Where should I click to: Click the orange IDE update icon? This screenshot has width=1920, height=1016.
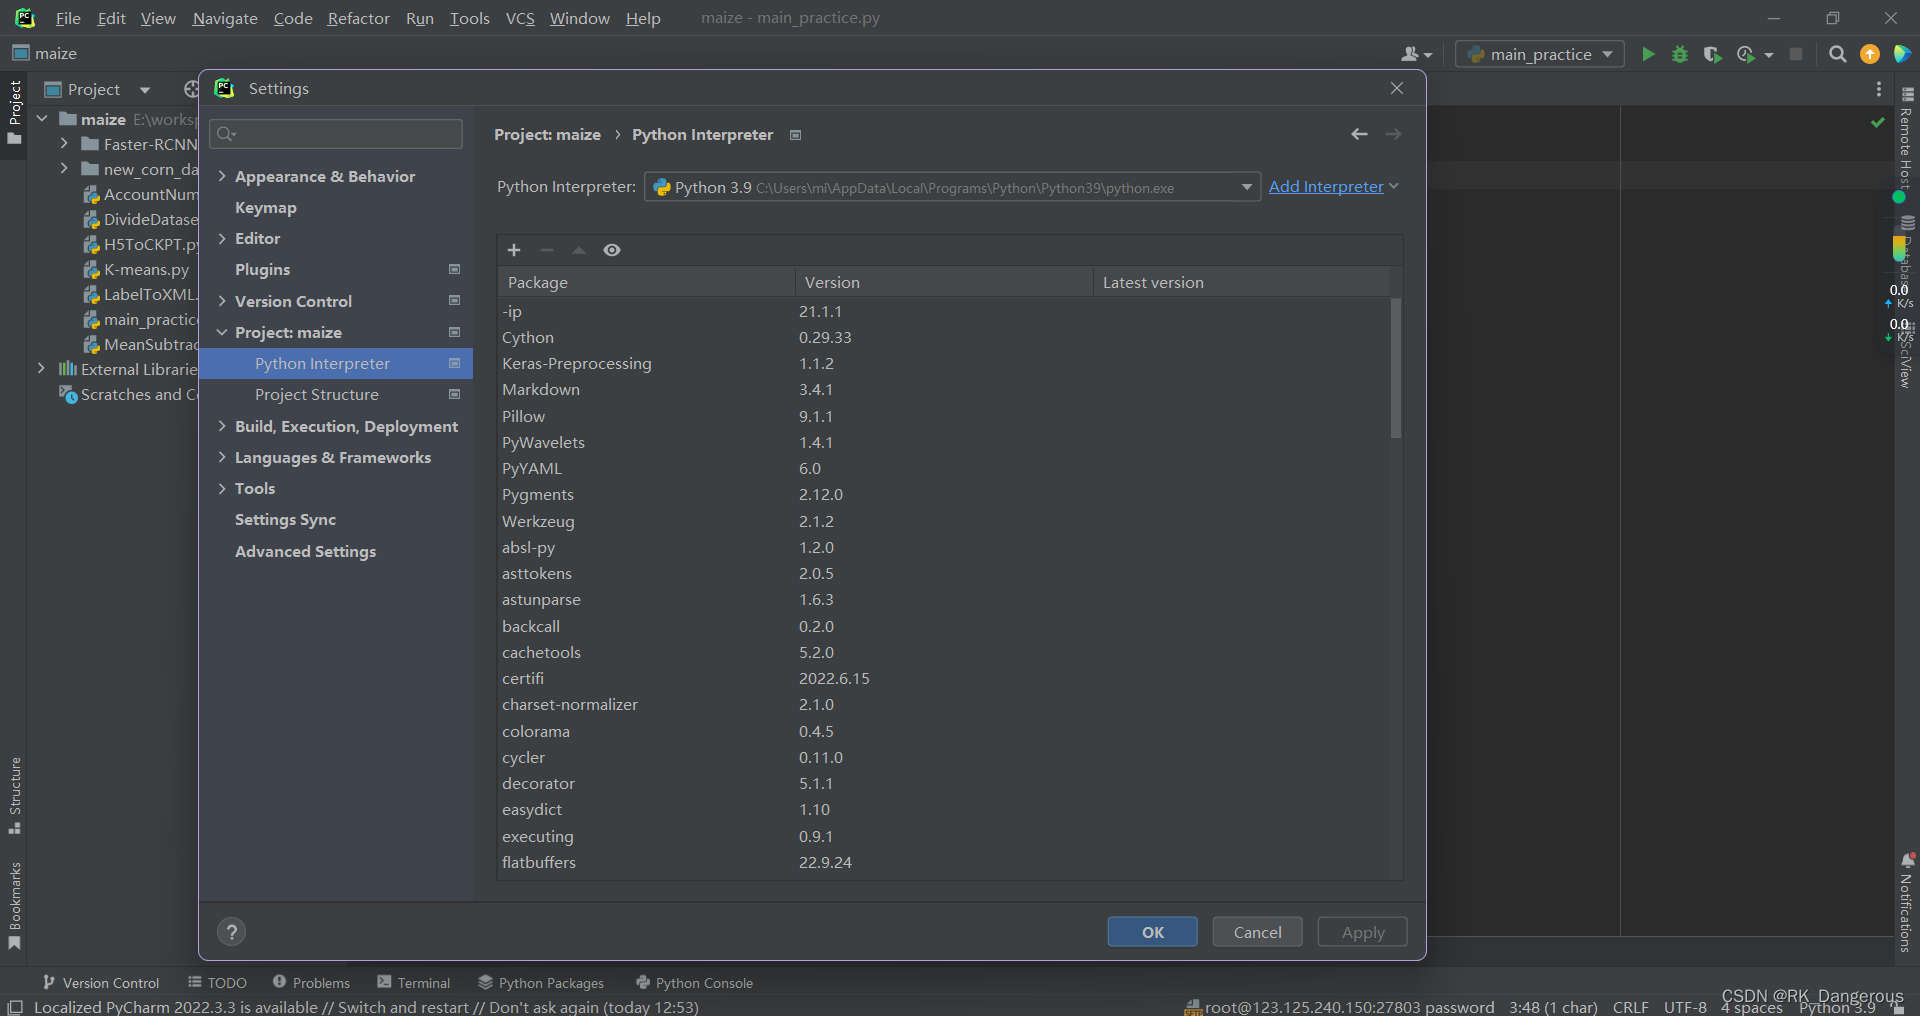coord(1870,54)
